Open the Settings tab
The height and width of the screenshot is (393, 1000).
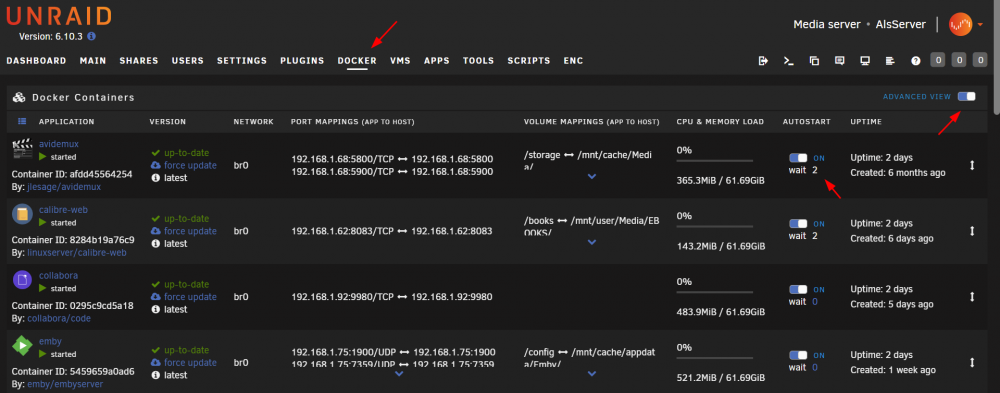[x=242, y=61]
